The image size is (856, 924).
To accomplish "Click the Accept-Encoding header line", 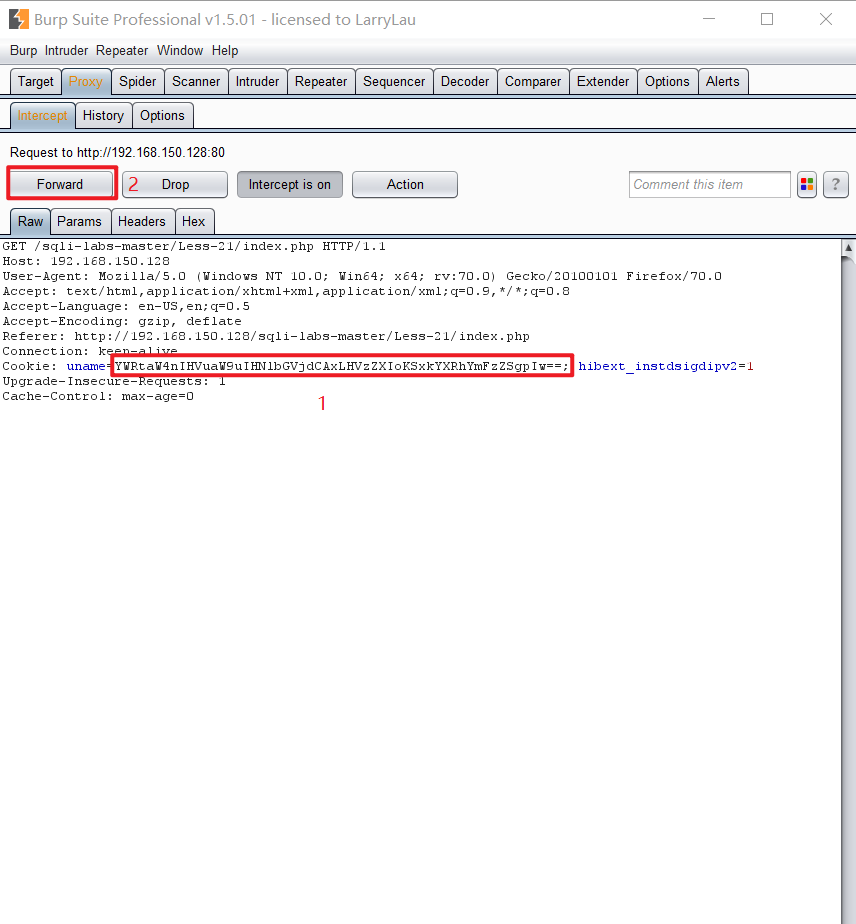I will (x=122, y=321).
